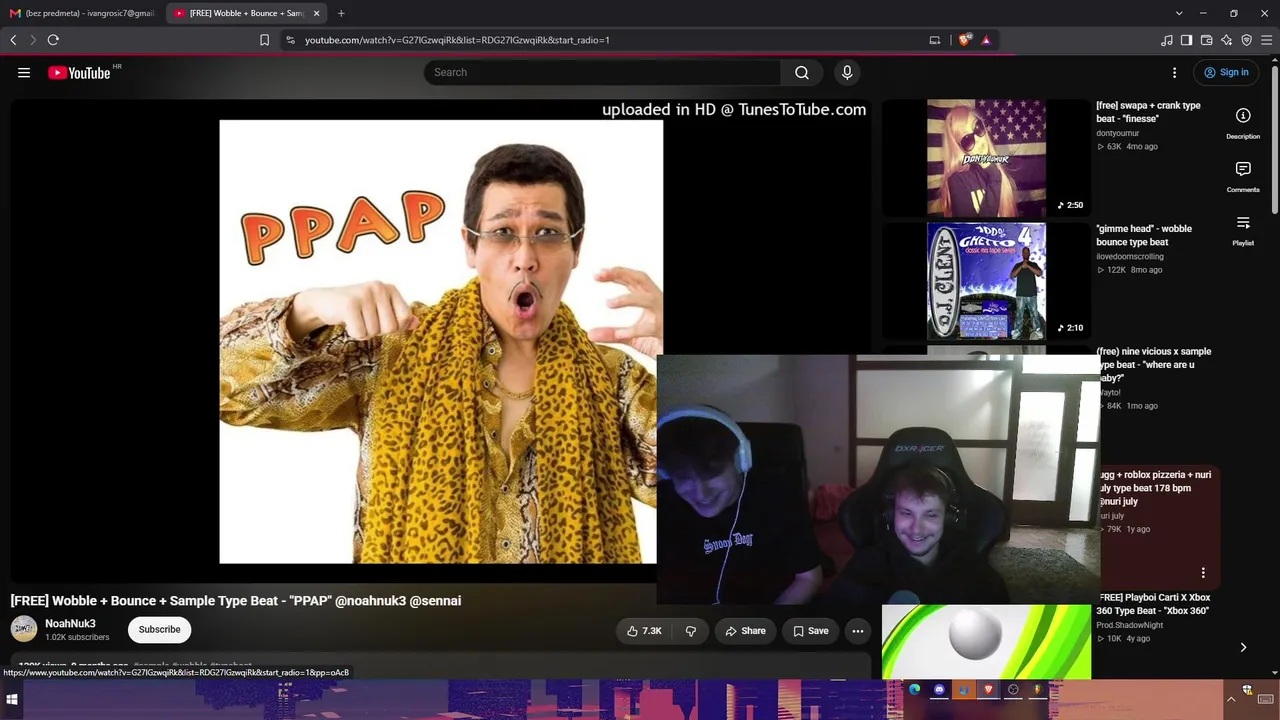The height and width of the screenshot is (720, 1280).
Task: Open the Brave playlist music-note icon
Action: [x=1167, y=40]
